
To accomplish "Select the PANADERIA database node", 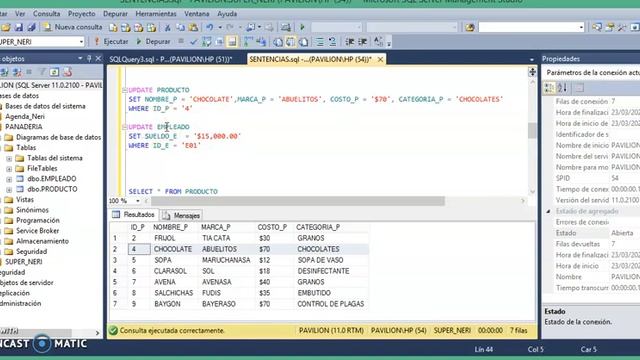I will point(24,127).
